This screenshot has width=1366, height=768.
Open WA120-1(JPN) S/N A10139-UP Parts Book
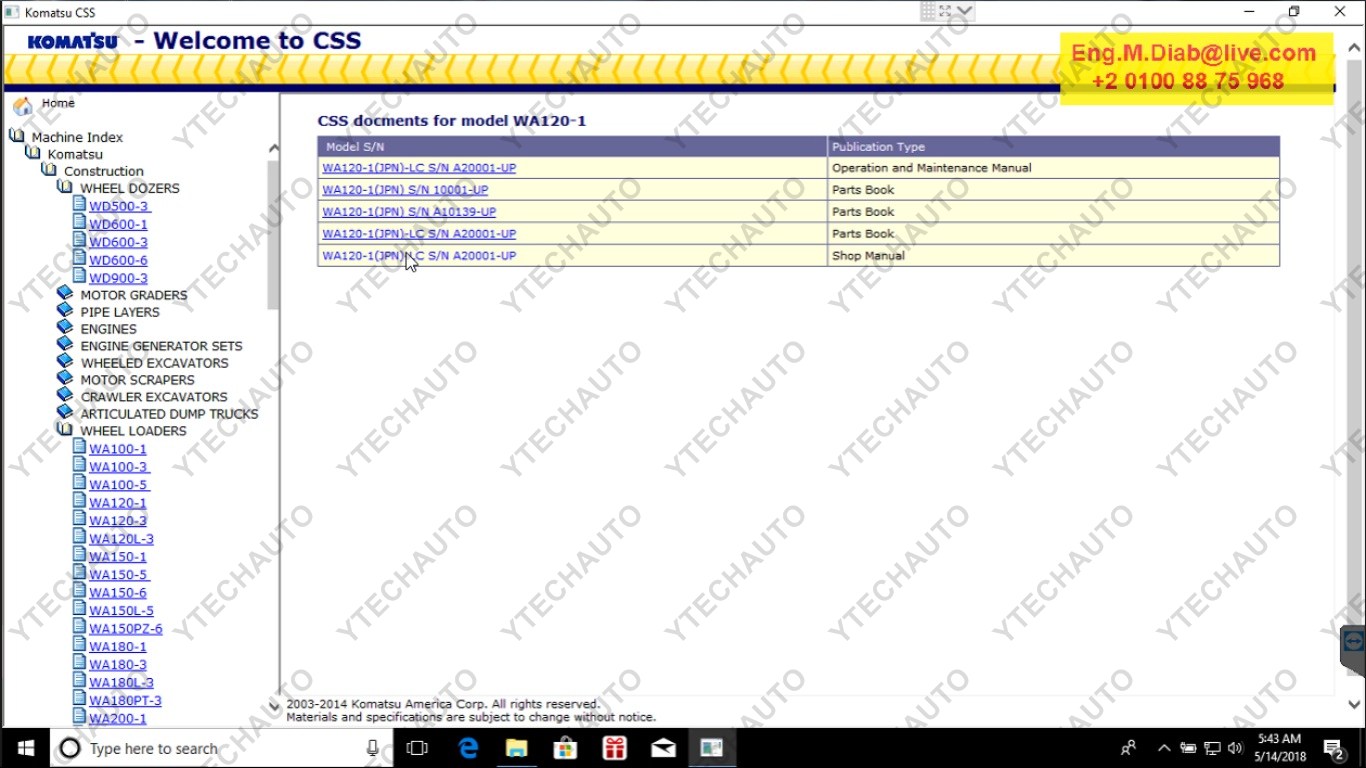(x=409, y=212)
